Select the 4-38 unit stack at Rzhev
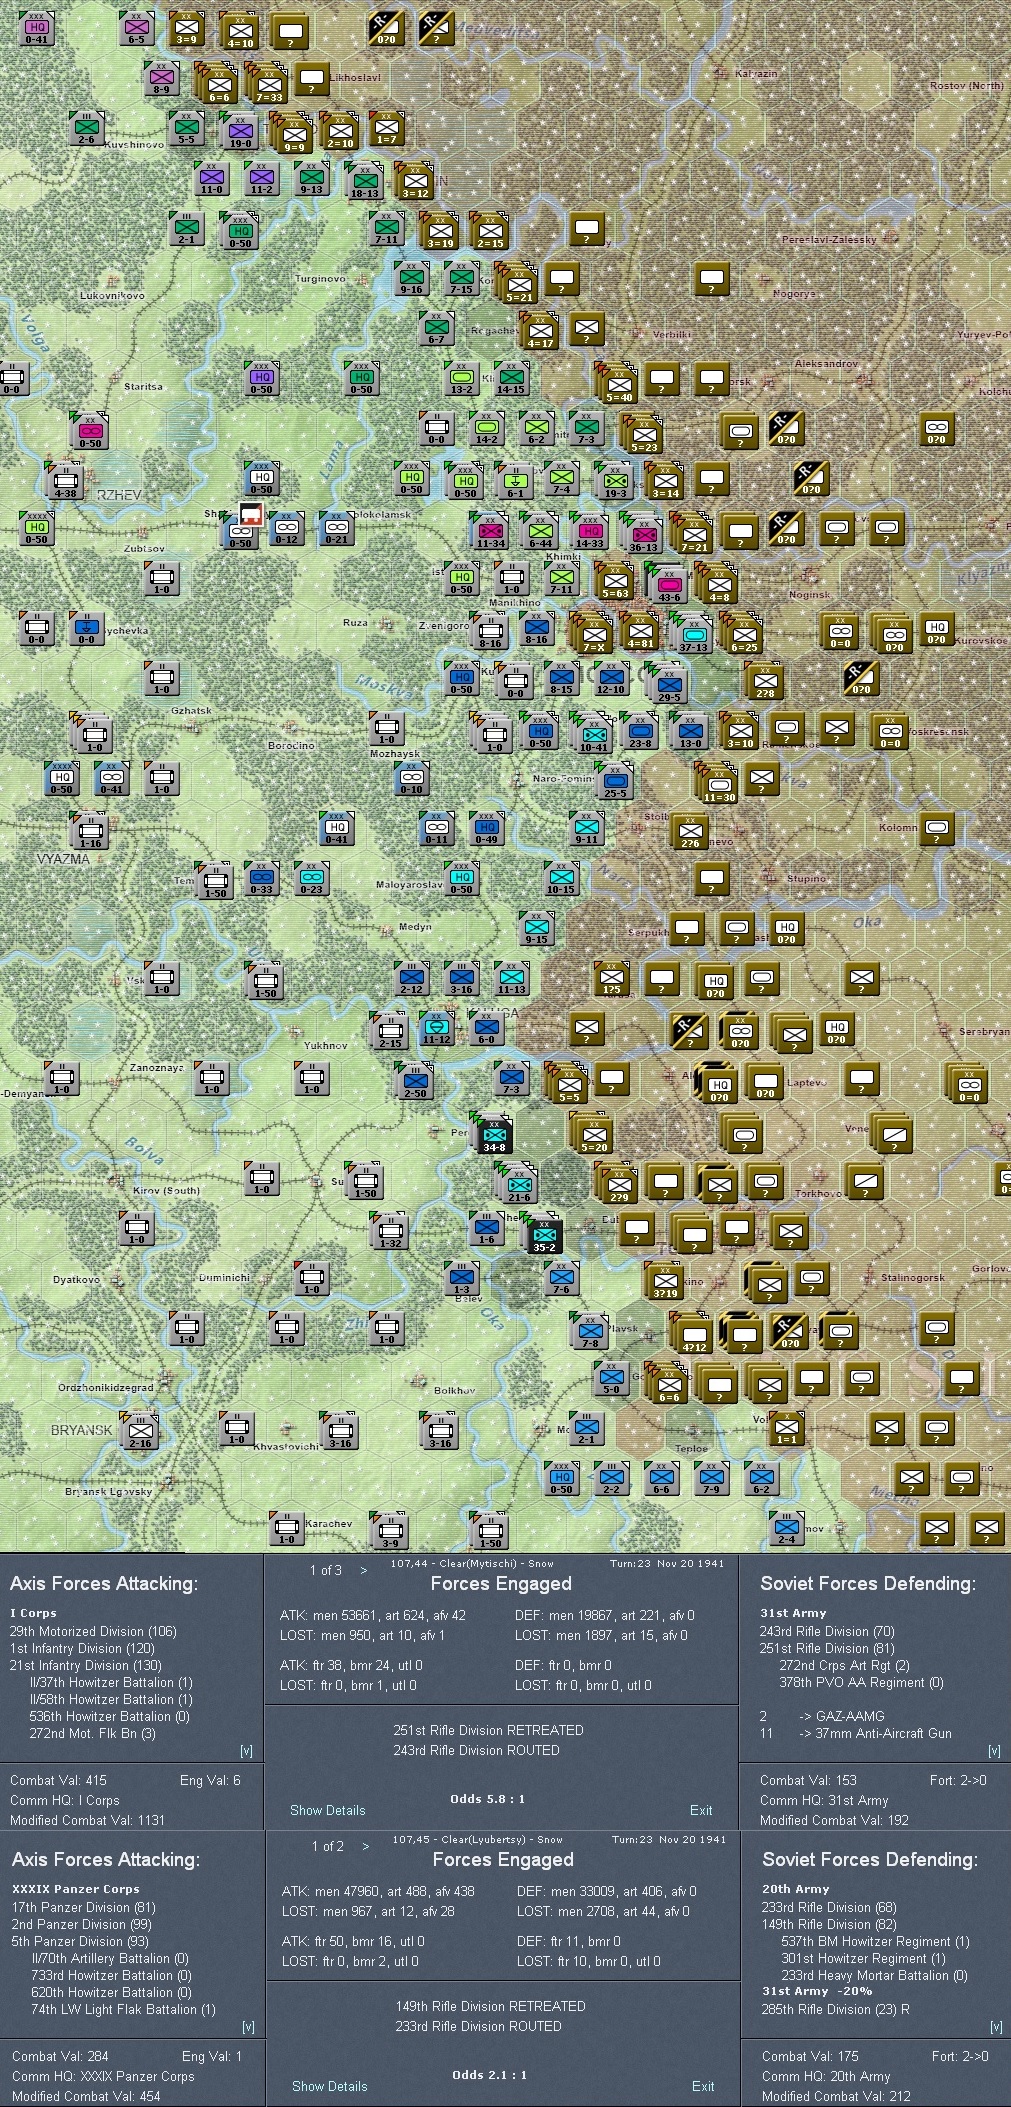 (64, 482)
